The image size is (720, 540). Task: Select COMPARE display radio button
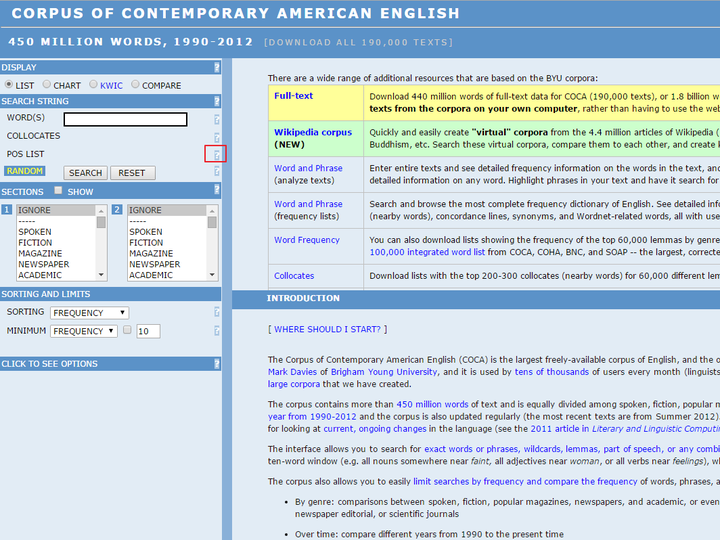tap(135, 84)
